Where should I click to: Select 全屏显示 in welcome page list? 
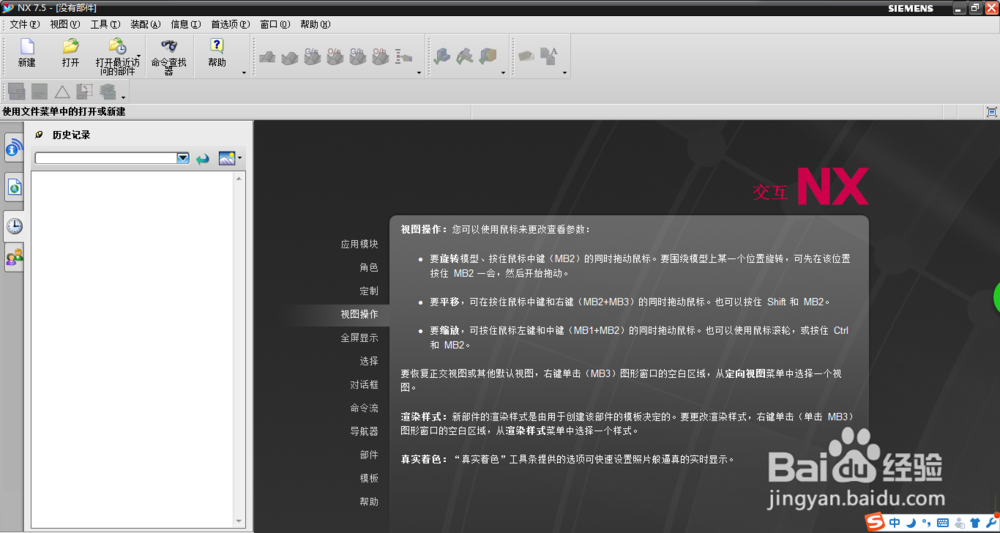pyautogui.click(x=359, y=338)
